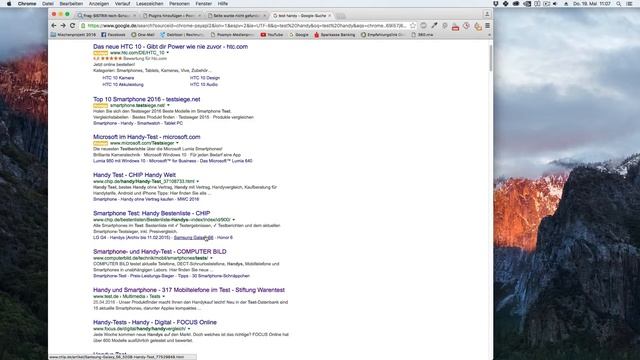Open the Samsung Galaxy S6 sitelink
Image resolution: width=640 pixels, height=360 pixels.
193,238
